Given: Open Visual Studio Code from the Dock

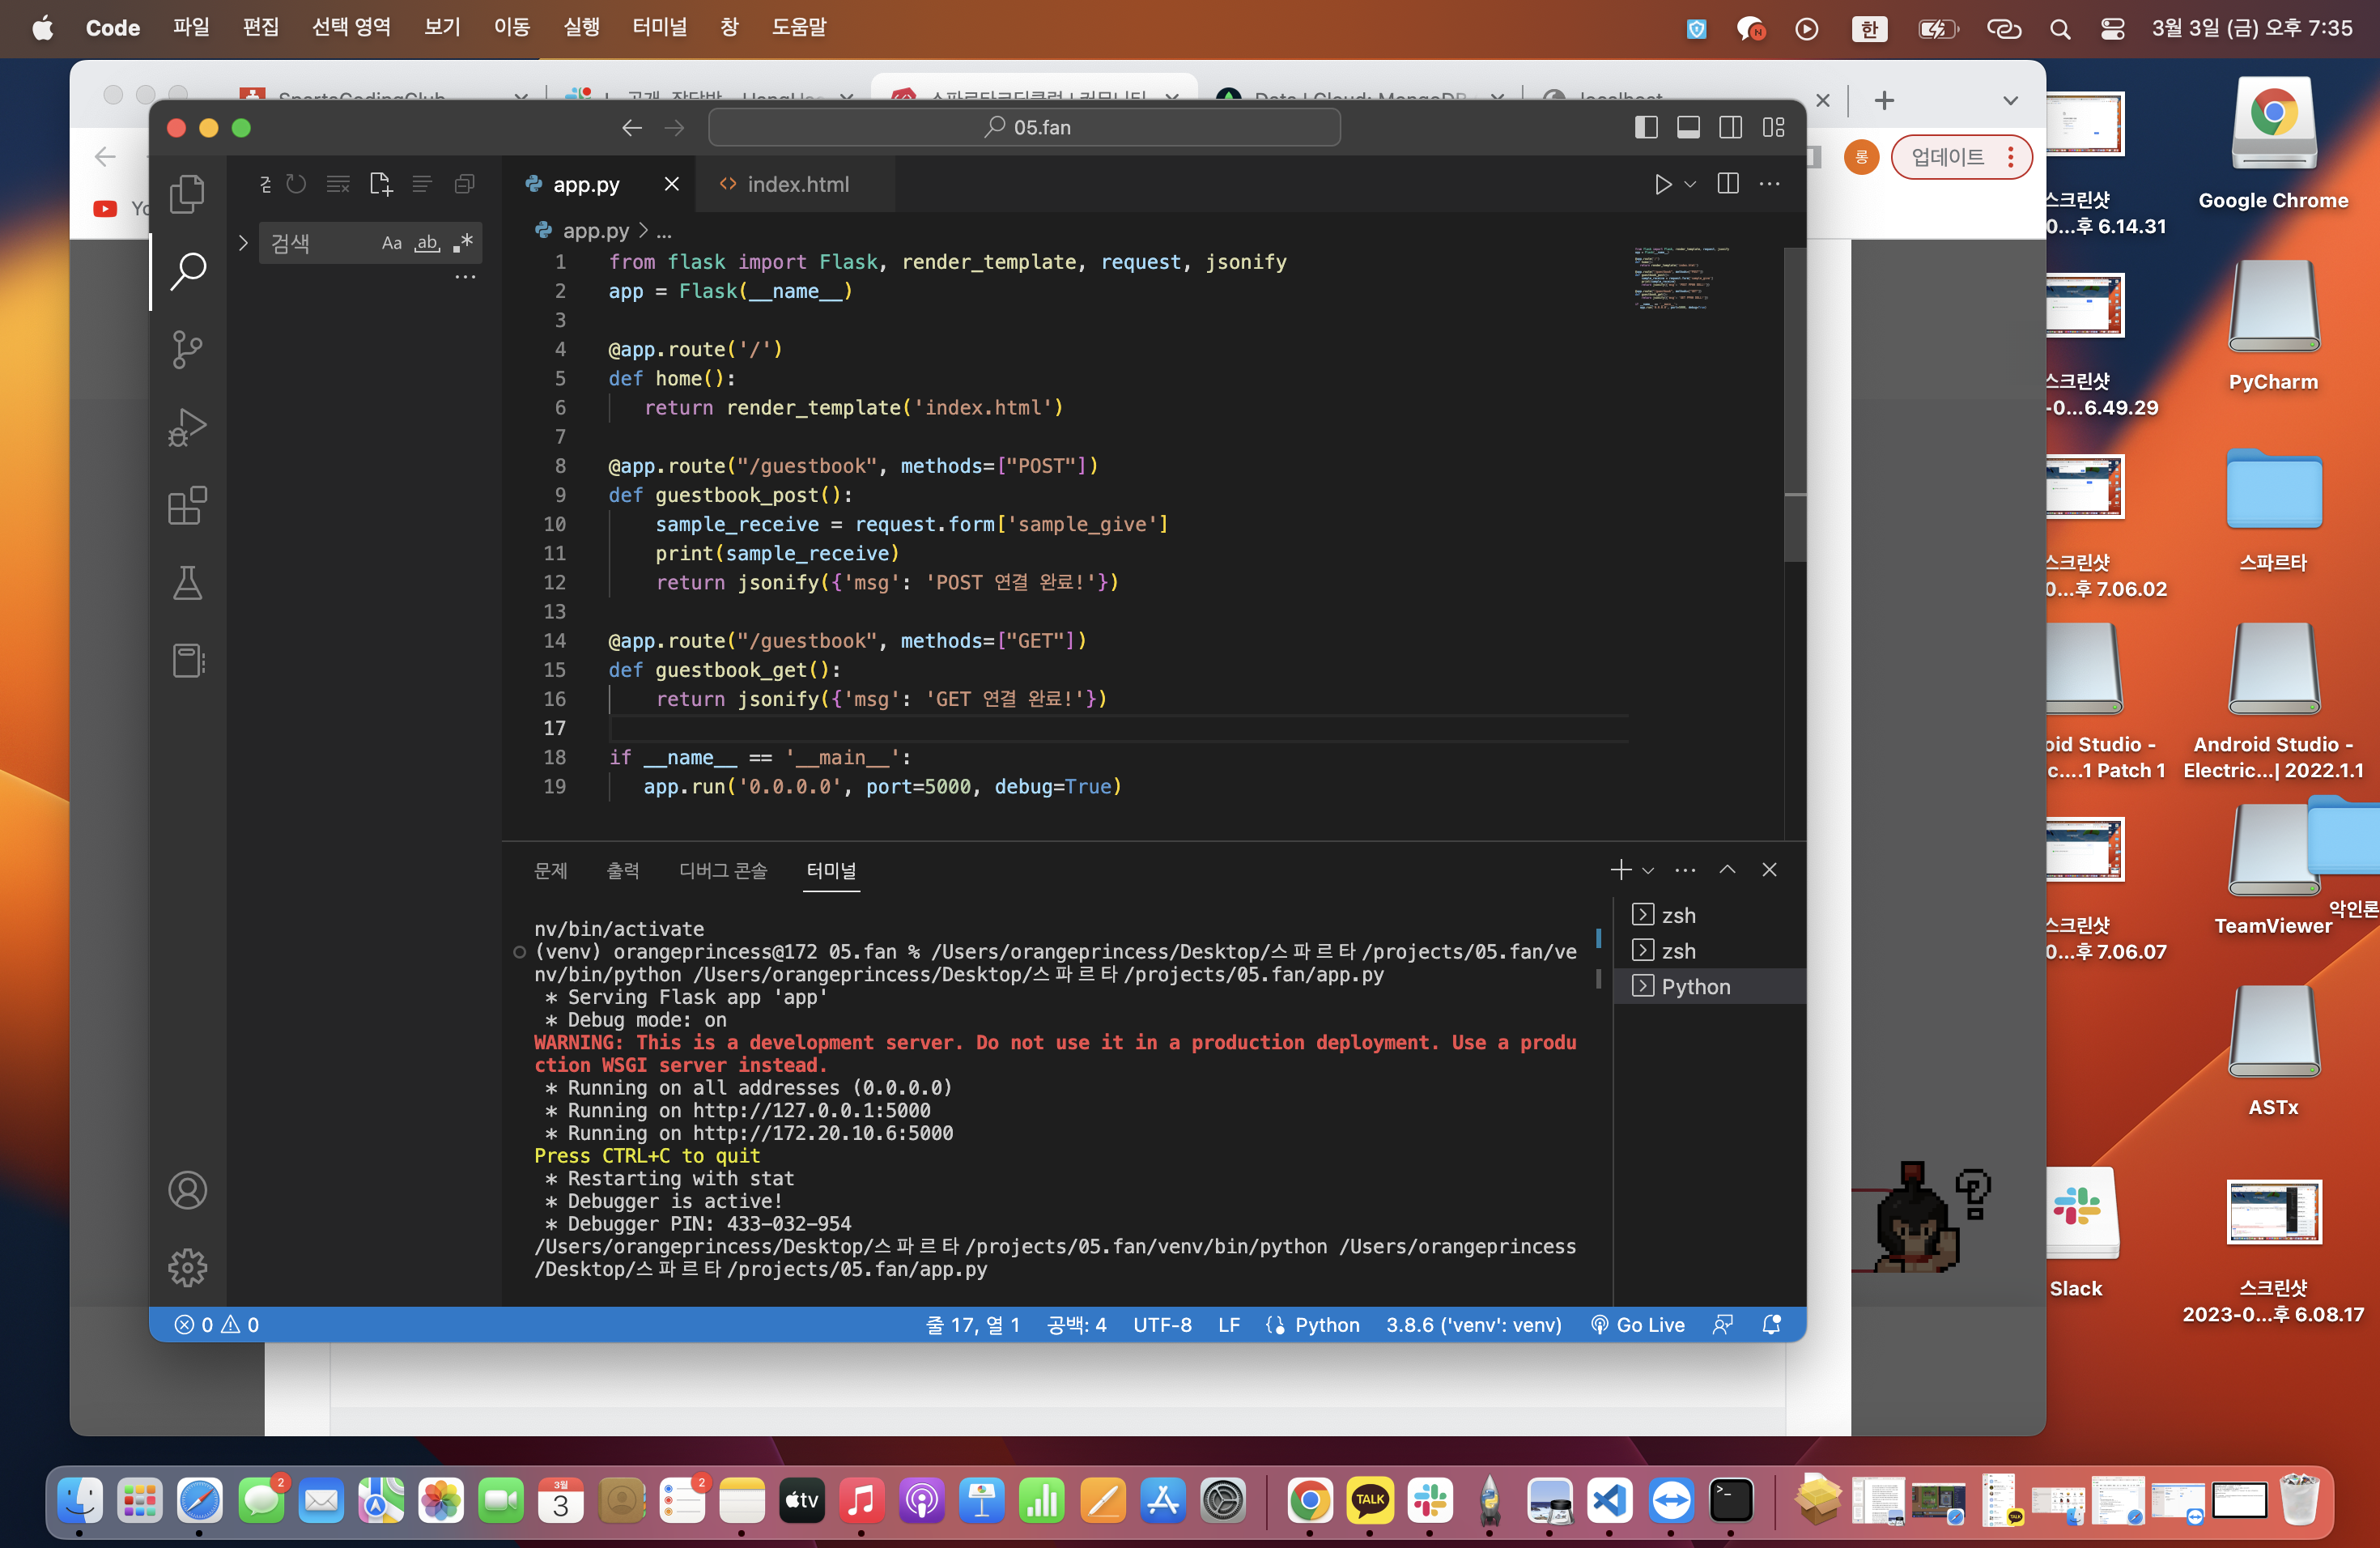Looking at the screenshot, I should point(1609,1500).
